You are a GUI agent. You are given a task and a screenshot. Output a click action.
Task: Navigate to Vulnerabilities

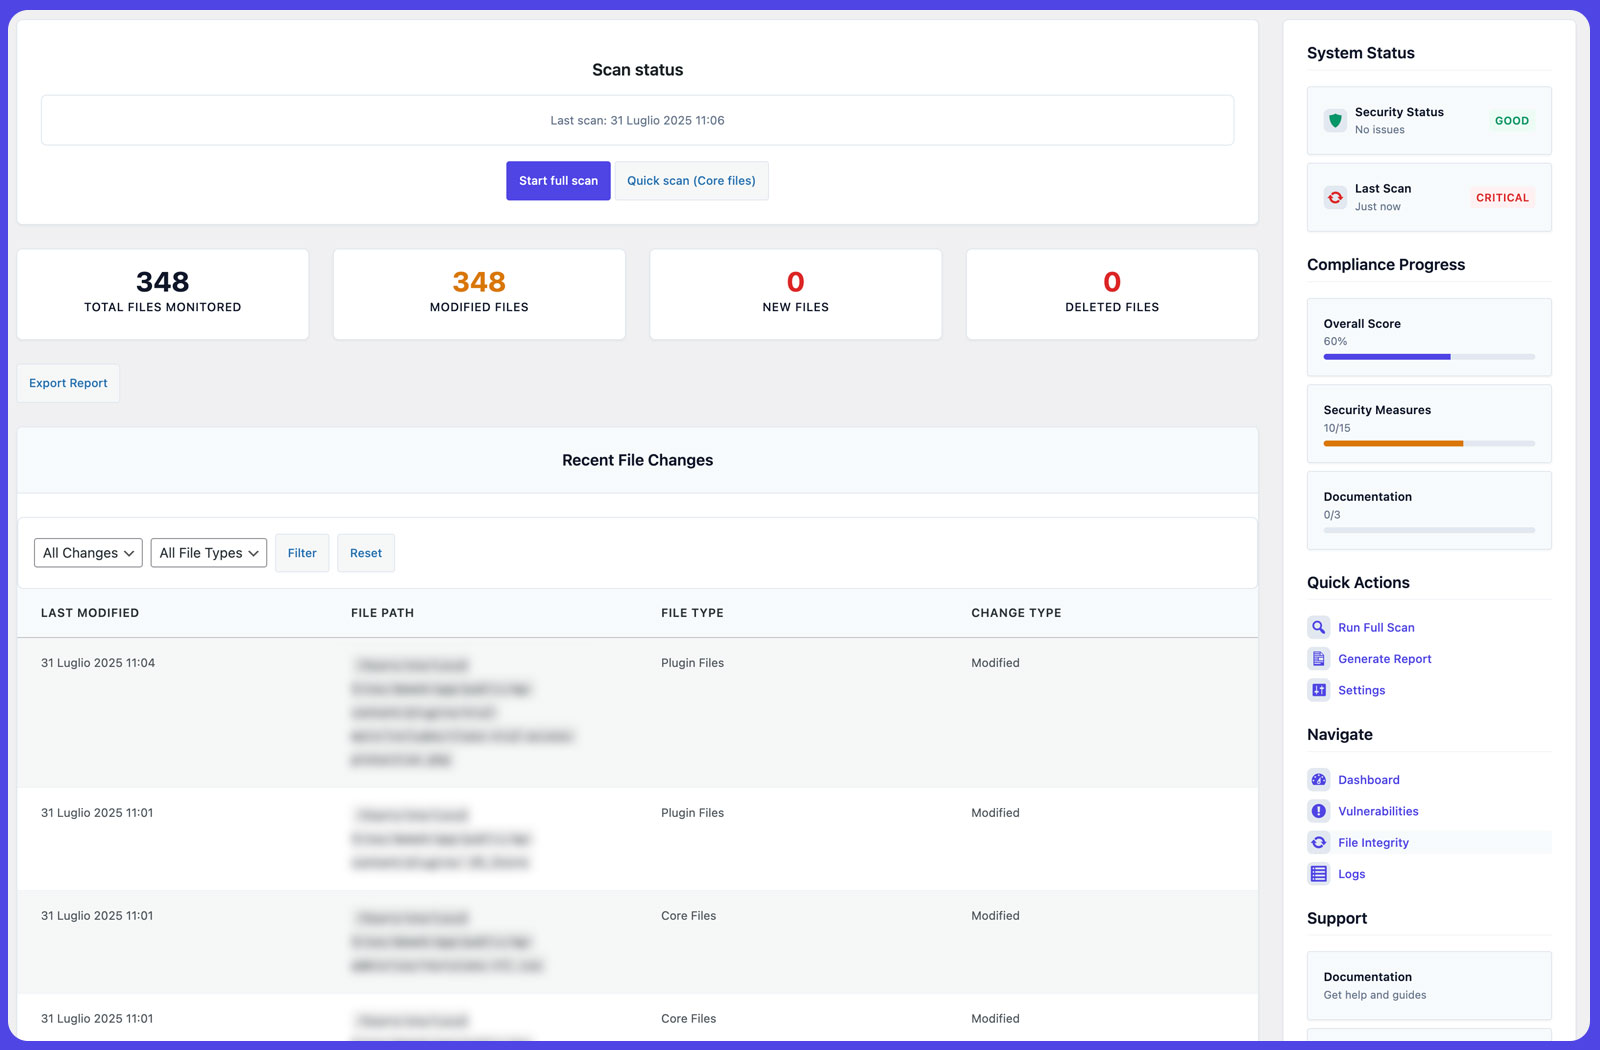[x=1378, y=811]
